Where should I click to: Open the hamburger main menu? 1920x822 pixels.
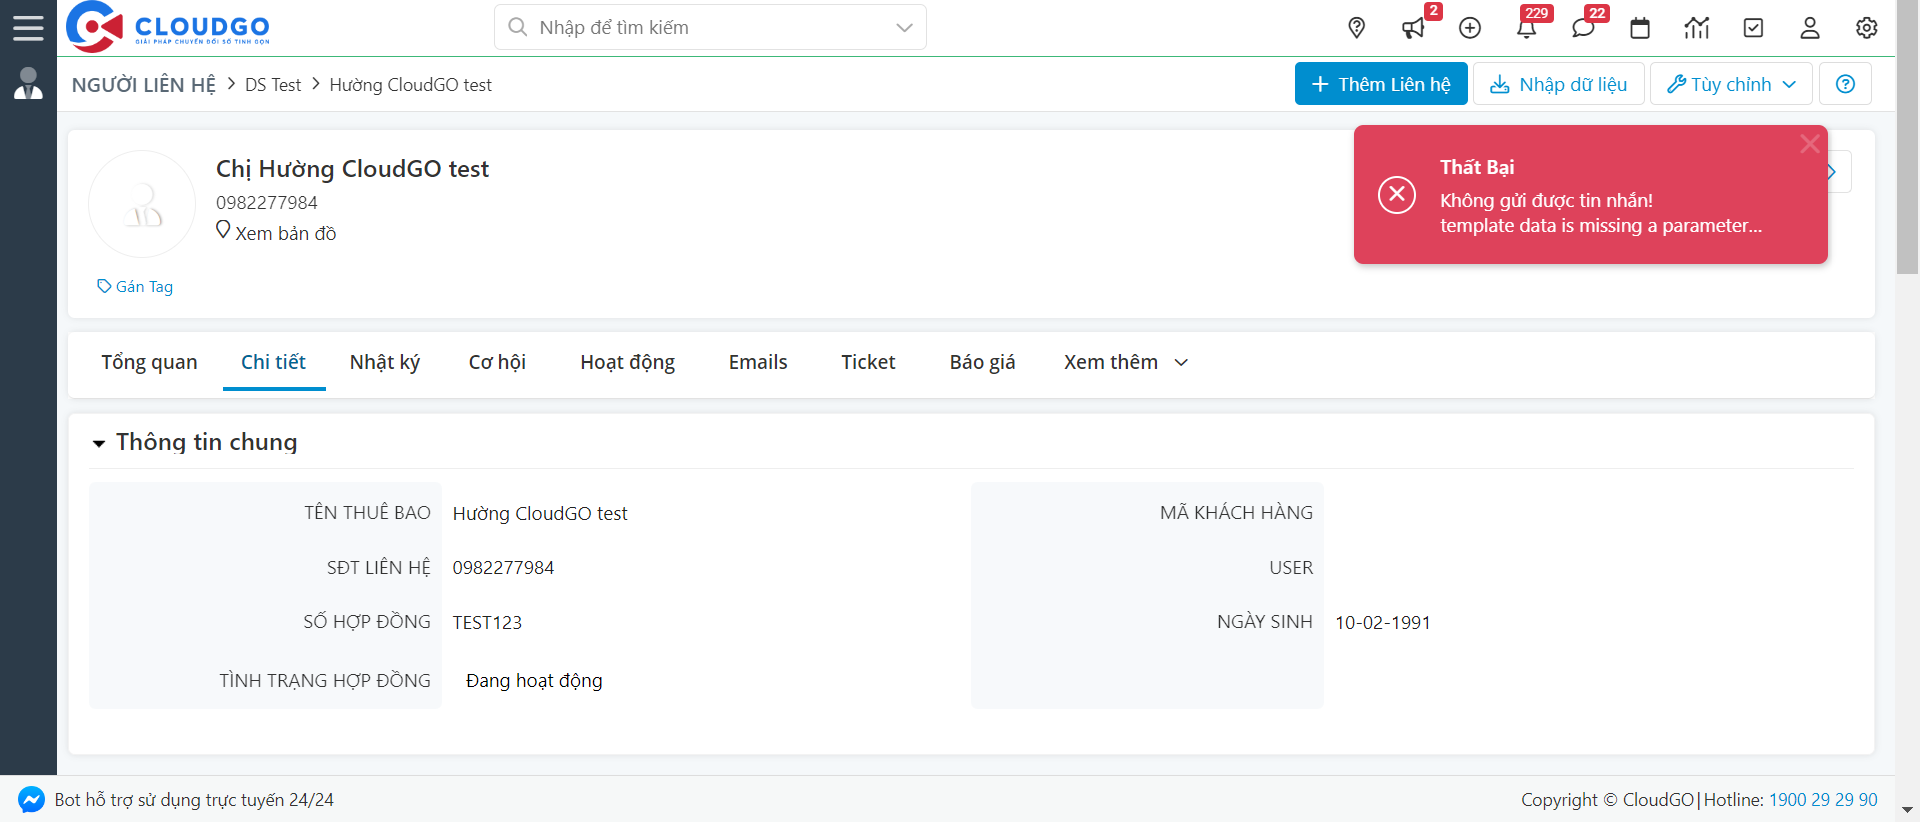[28, 28]
